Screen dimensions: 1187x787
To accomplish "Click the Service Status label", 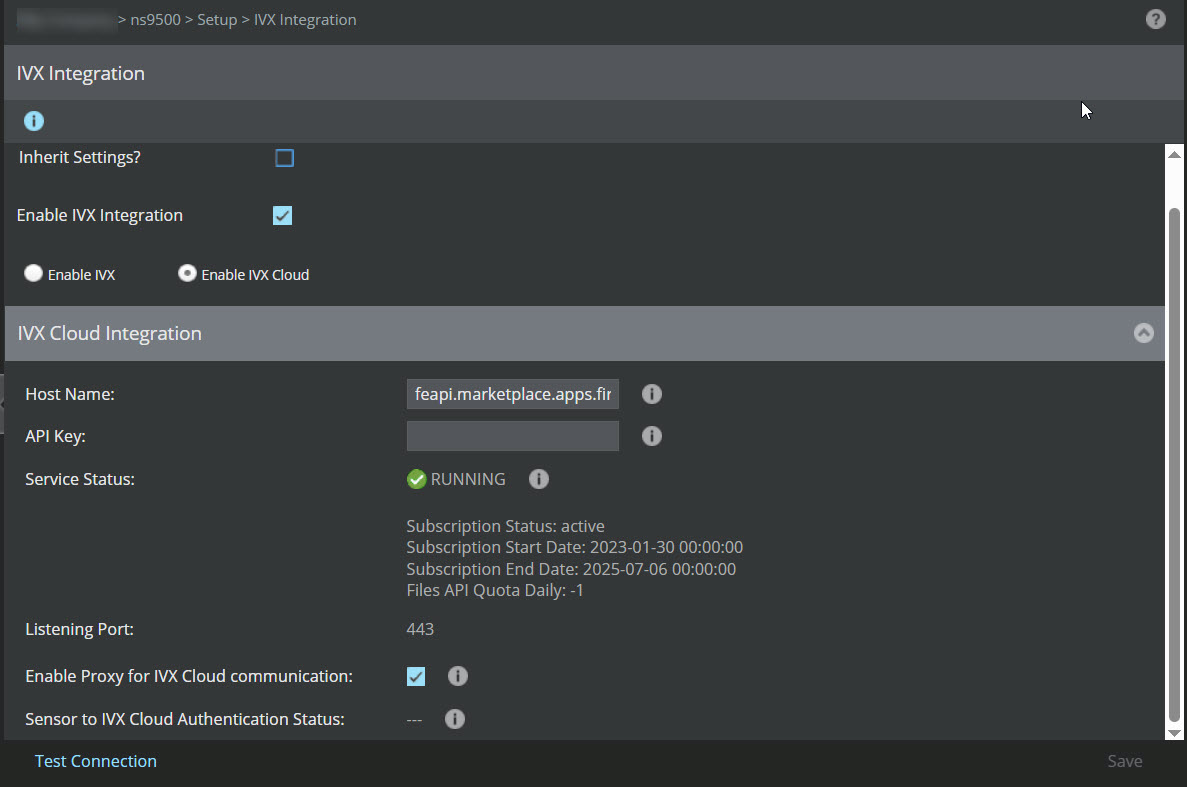I will (79, 479).
